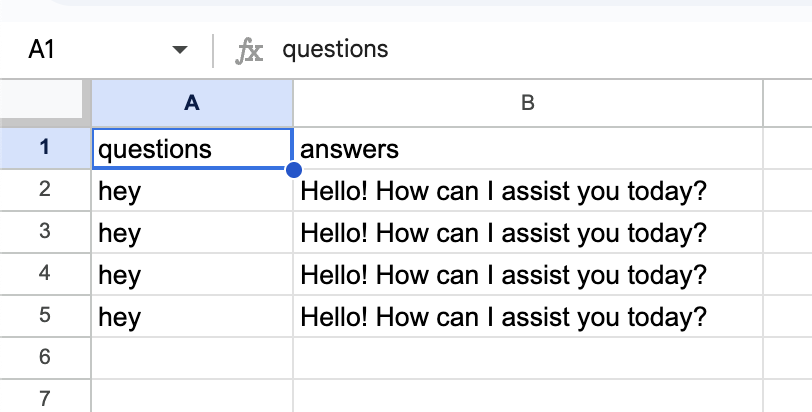Click empty cell B6
This screenshot has height=412, width=812.
[x=527, y=359]
